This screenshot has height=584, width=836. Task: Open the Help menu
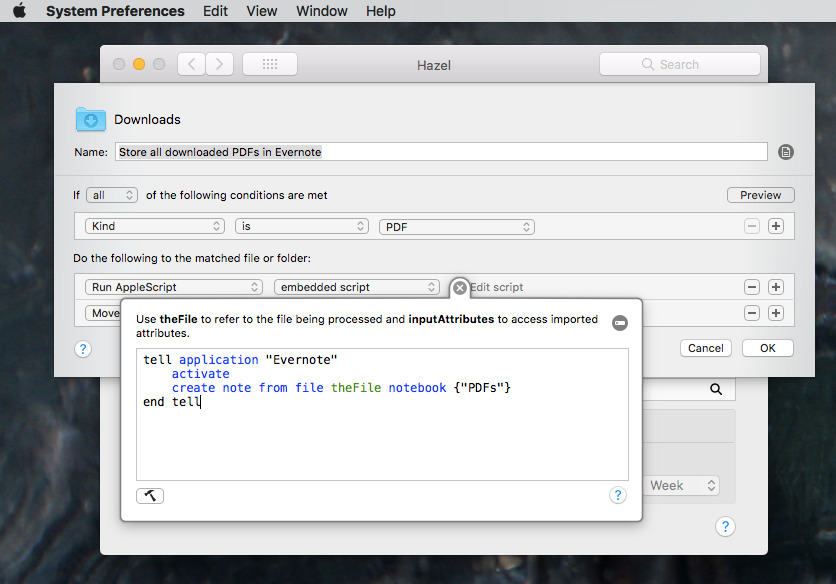381,11
